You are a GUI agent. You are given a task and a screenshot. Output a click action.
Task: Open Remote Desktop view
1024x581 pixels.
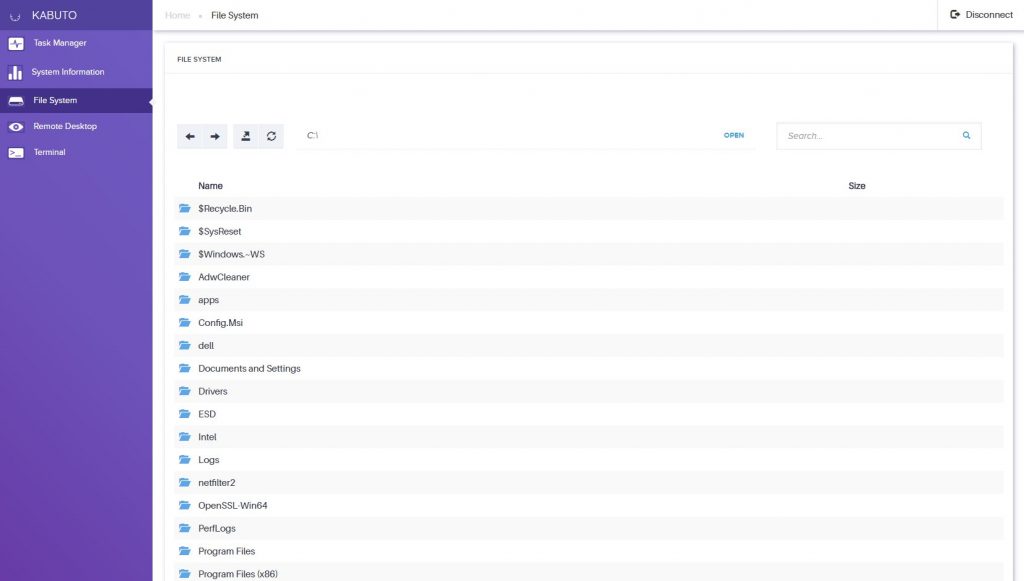(x=65, y=126)
